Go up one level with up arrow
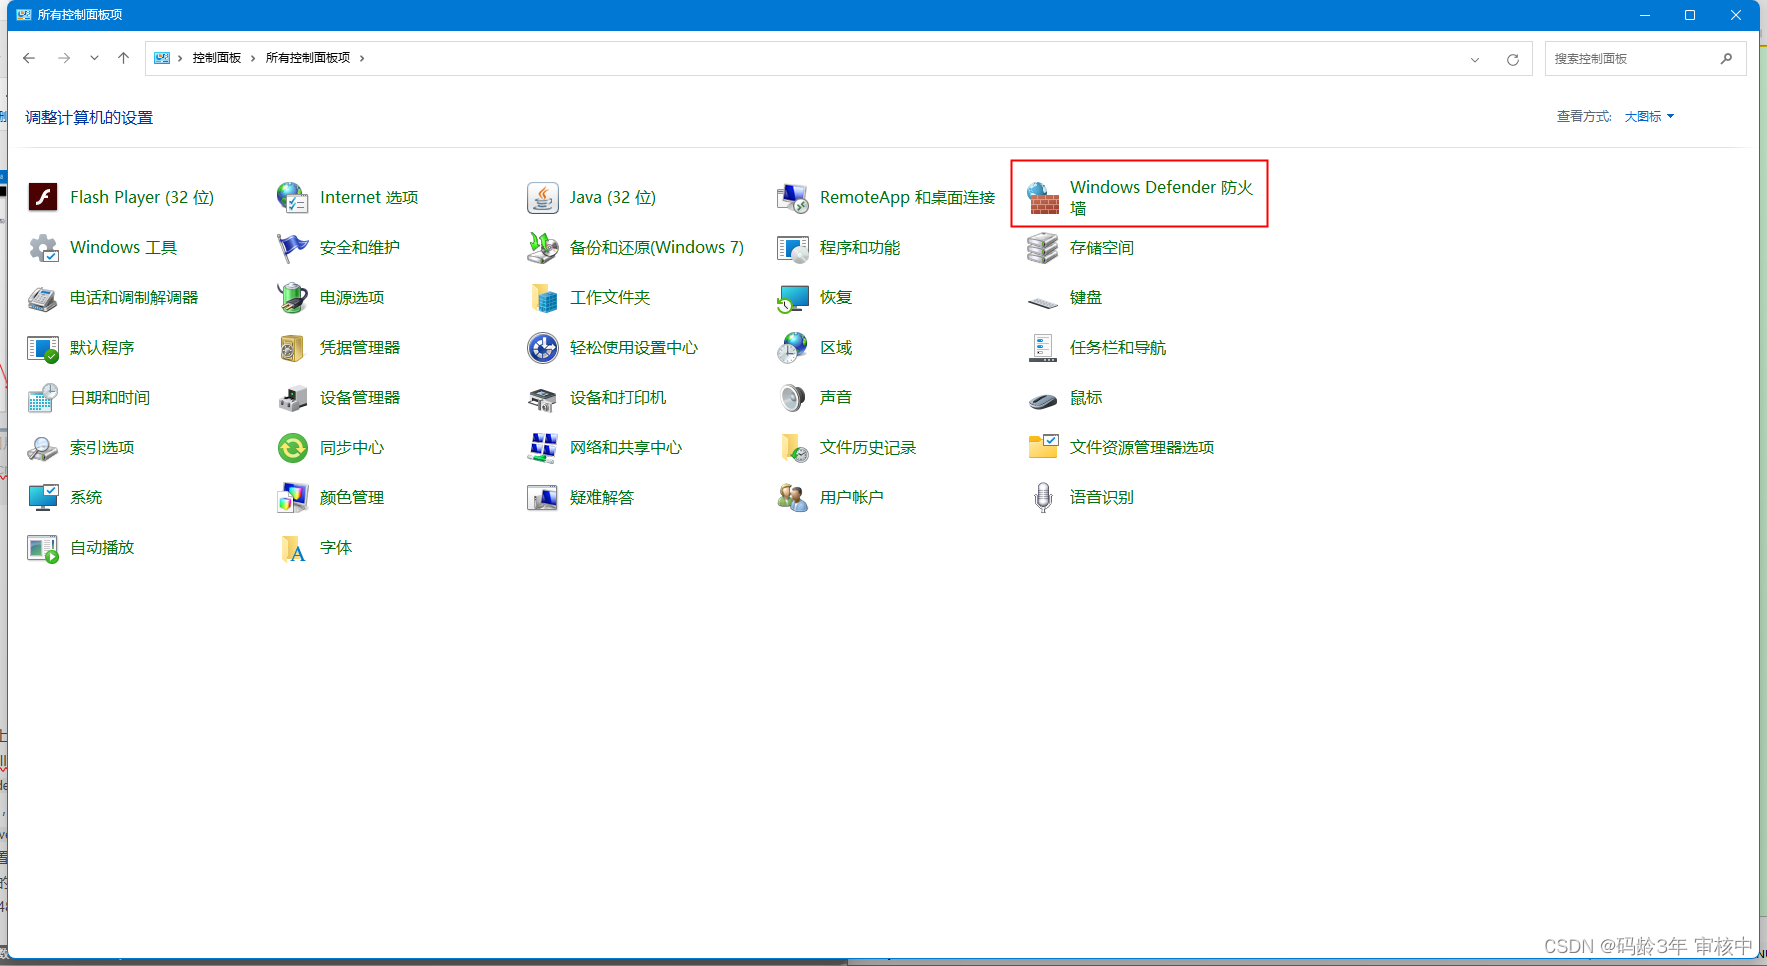Image resolution: width=1767 pixels, height=966 pixels. coord(123,58)
